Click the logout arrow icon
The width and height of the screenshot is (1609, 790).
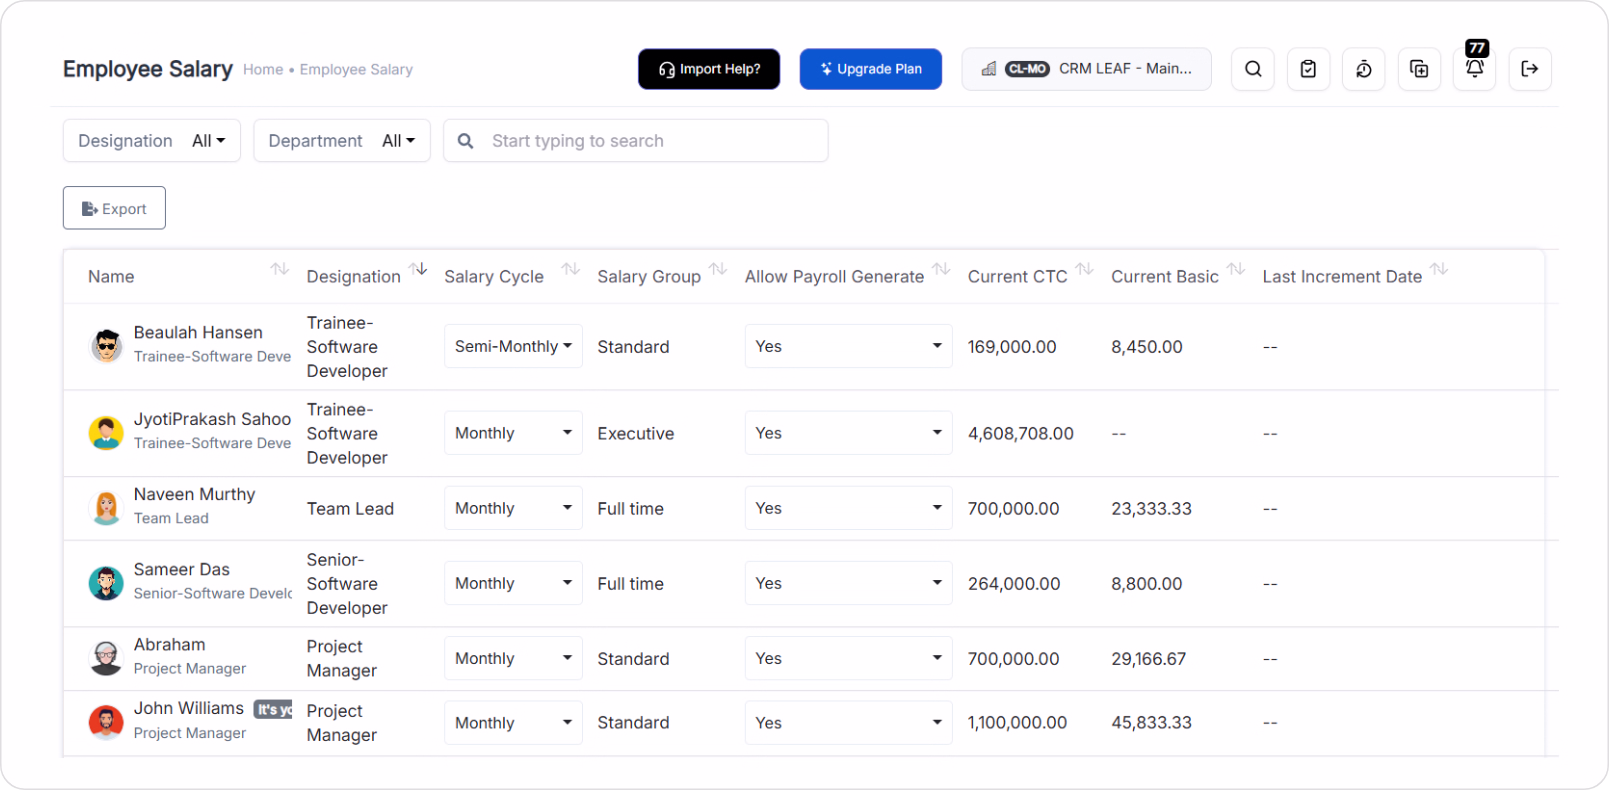(x=1530, y=69)
